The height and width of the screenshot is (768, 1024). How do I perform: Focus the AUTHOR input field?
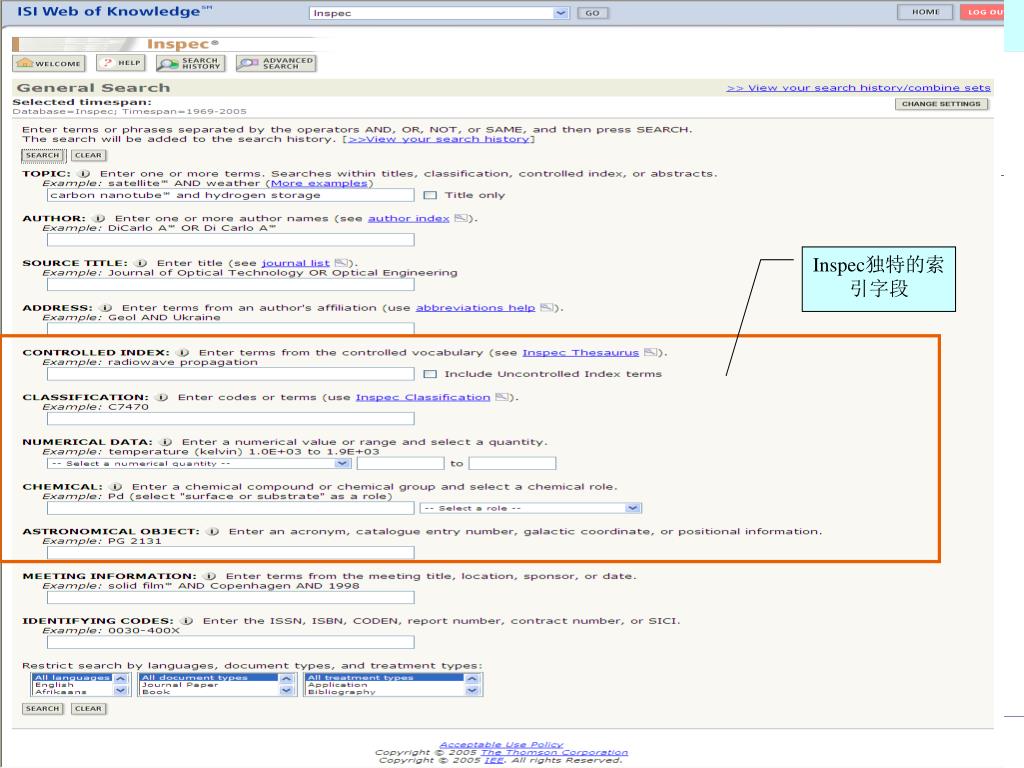point(231,240)
